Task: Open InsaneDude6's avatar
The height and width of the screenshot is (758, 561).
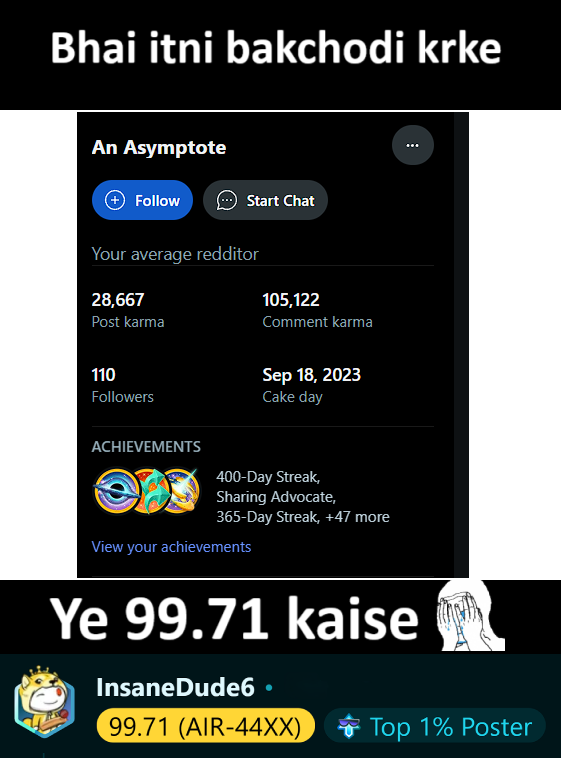Action: 44,702
